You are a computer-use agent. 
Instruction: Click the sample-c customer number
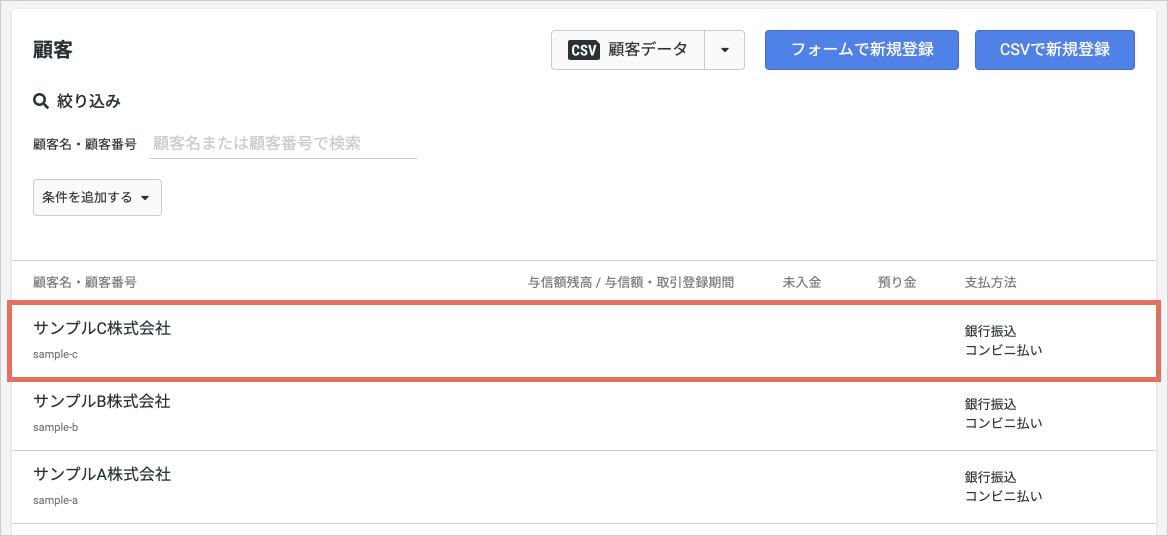[56, 354]
